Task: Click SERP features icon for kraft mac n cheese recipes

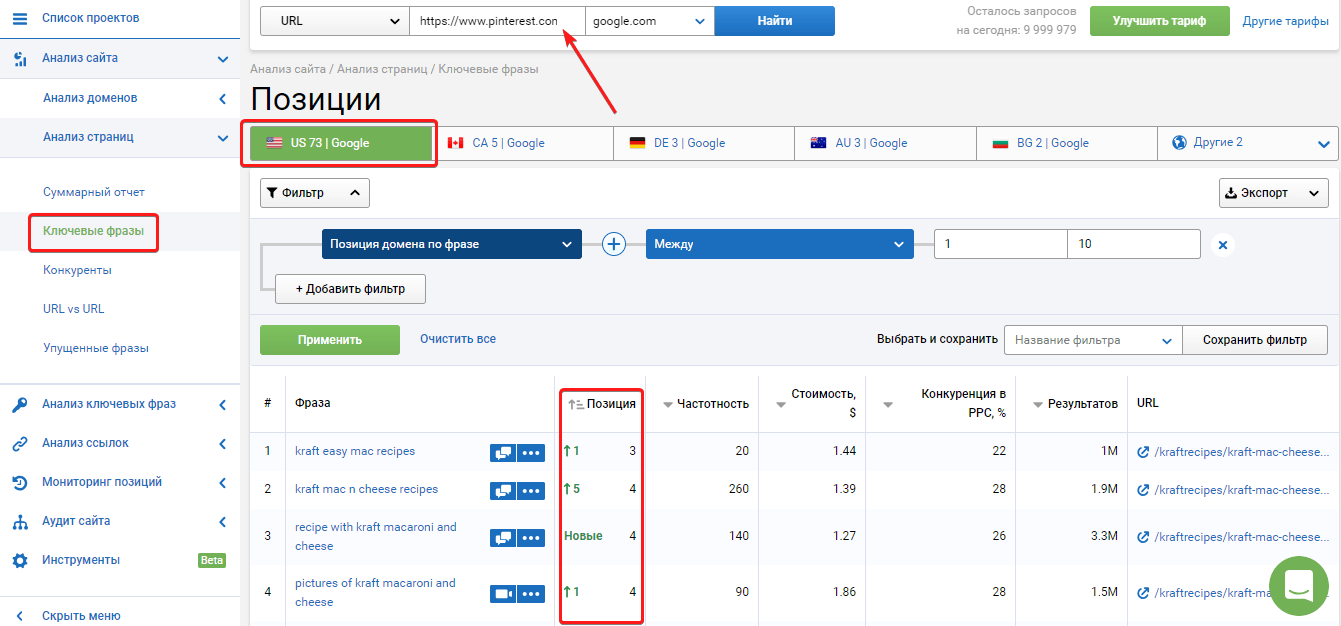Action: tap(503, 490)
